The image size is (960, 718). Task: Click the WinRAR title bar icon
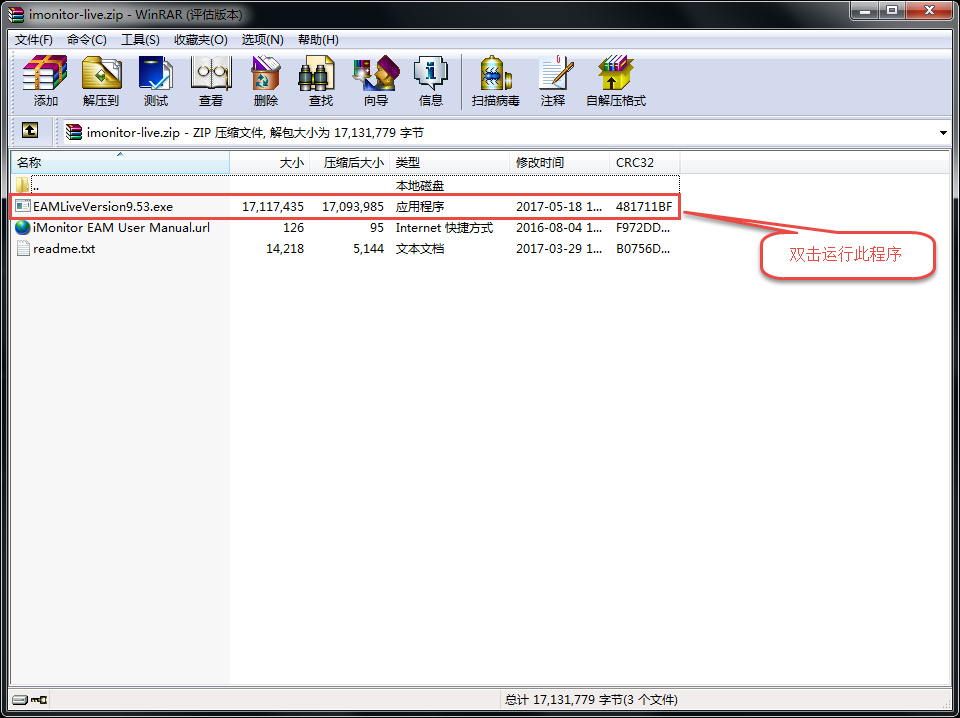(x=16, y=13)
